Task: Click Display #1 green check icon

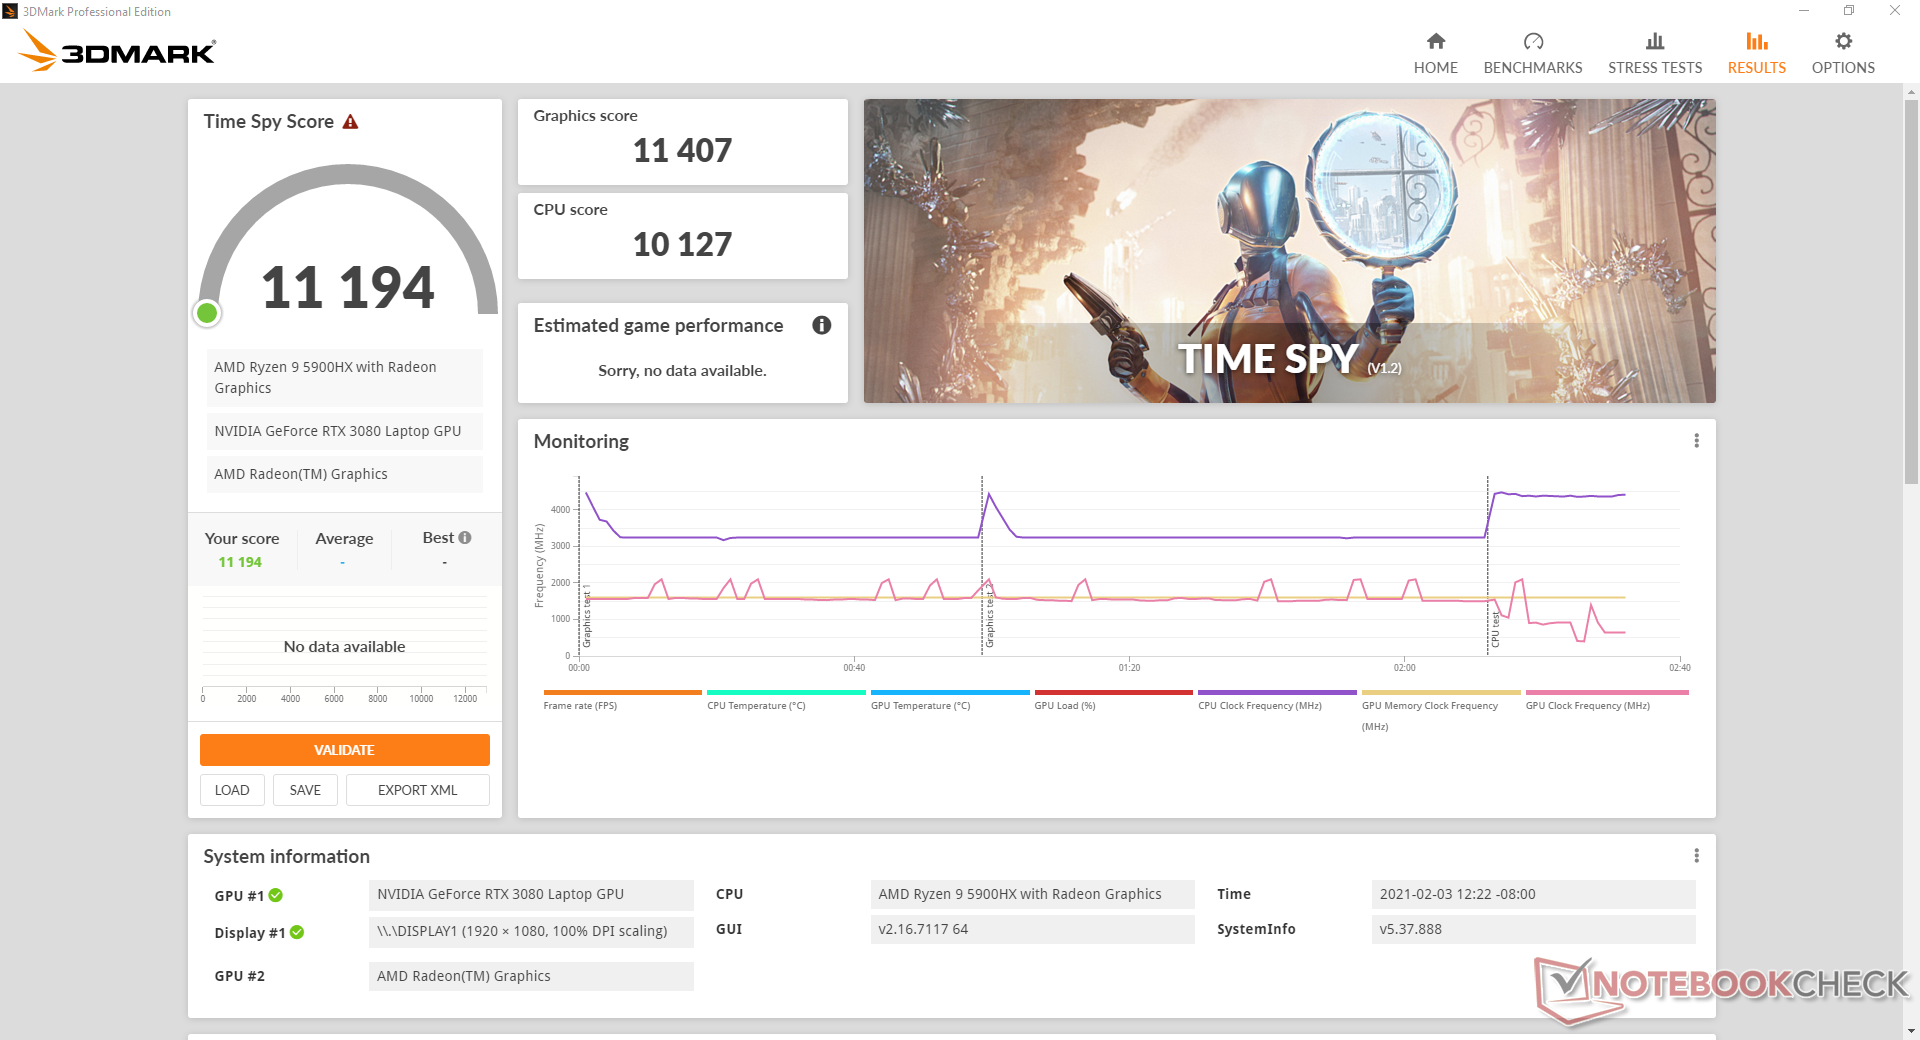Action: pos(297,932)
